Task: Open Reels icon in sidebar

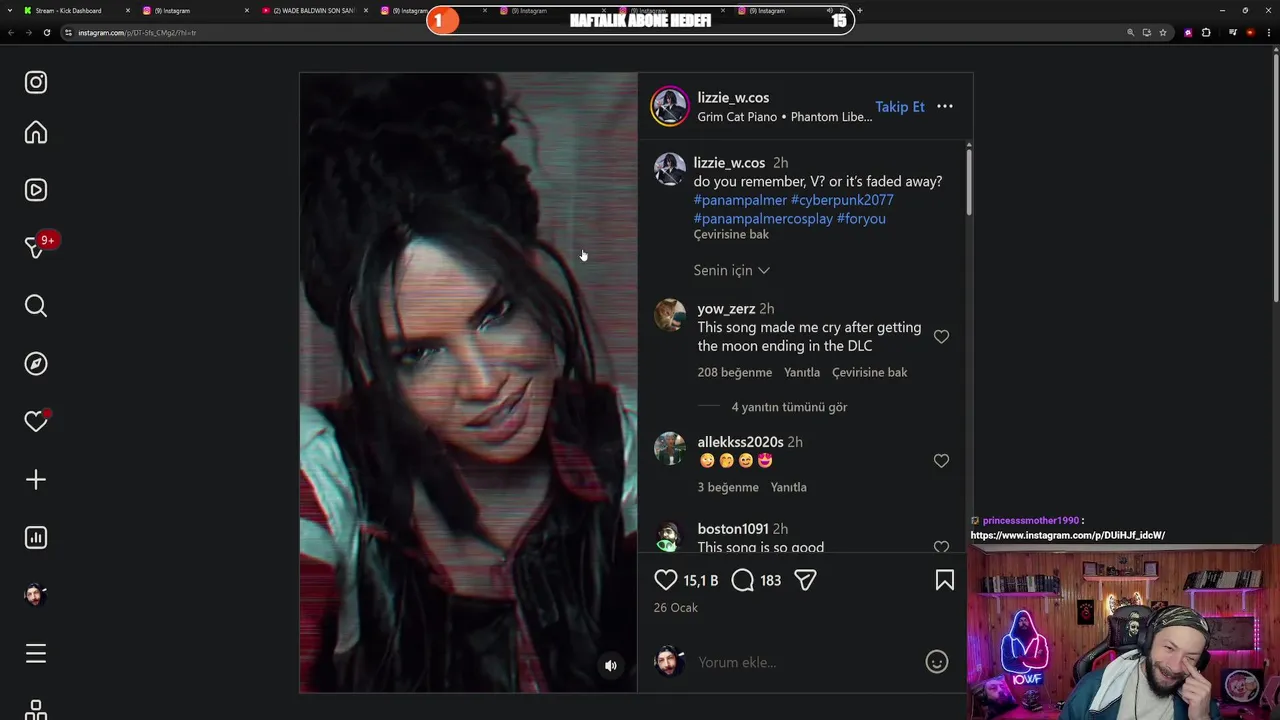Action: (x=36, y=190)
